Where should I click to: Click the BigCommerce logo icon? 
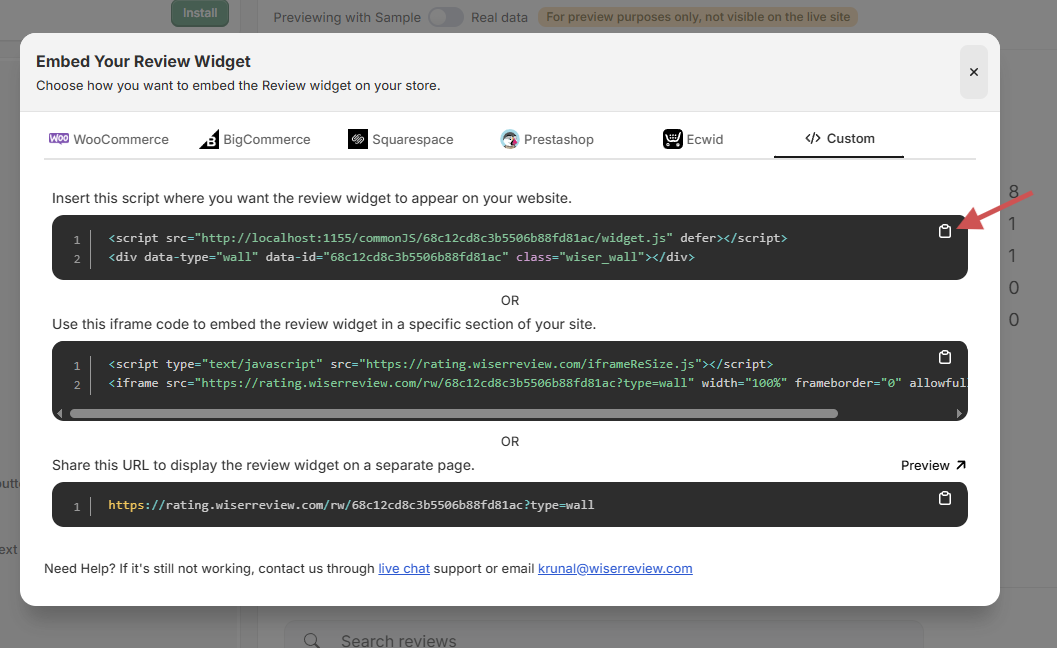click(x=209, y=140)
